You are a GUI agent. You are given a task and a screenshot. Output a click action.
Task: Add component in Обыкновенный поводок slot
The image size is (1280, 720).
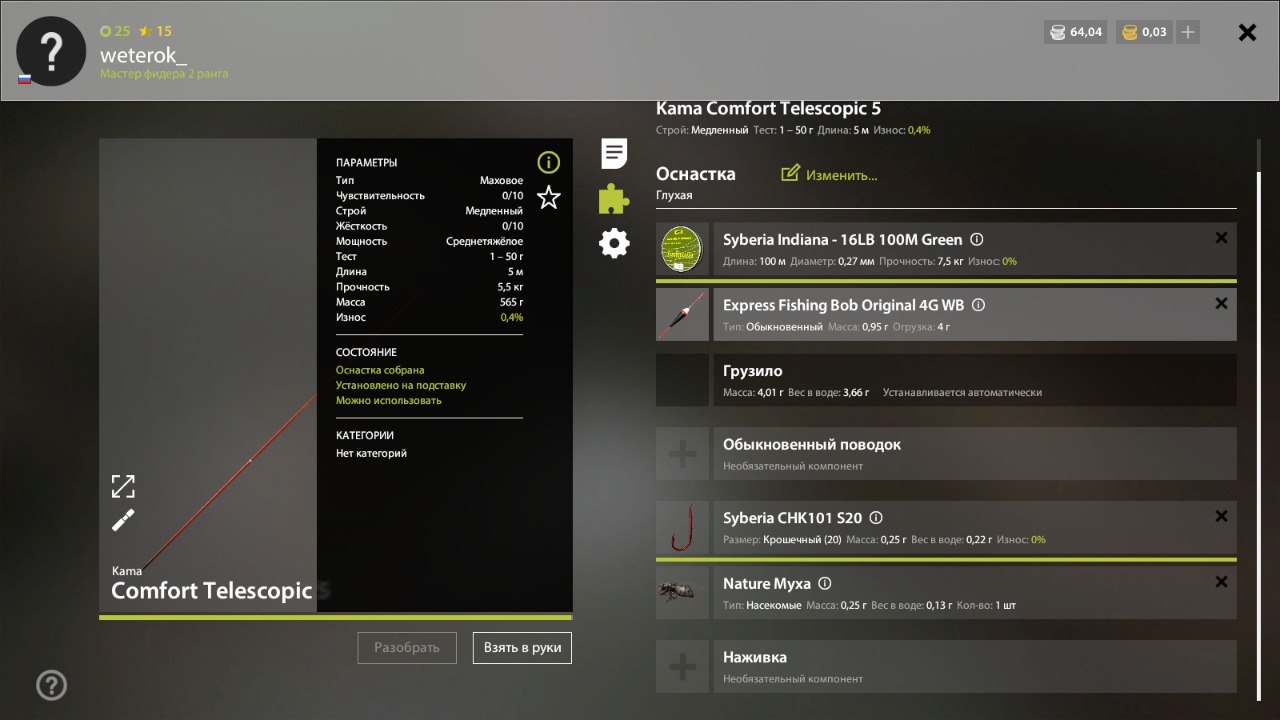(x=682, y=454)
